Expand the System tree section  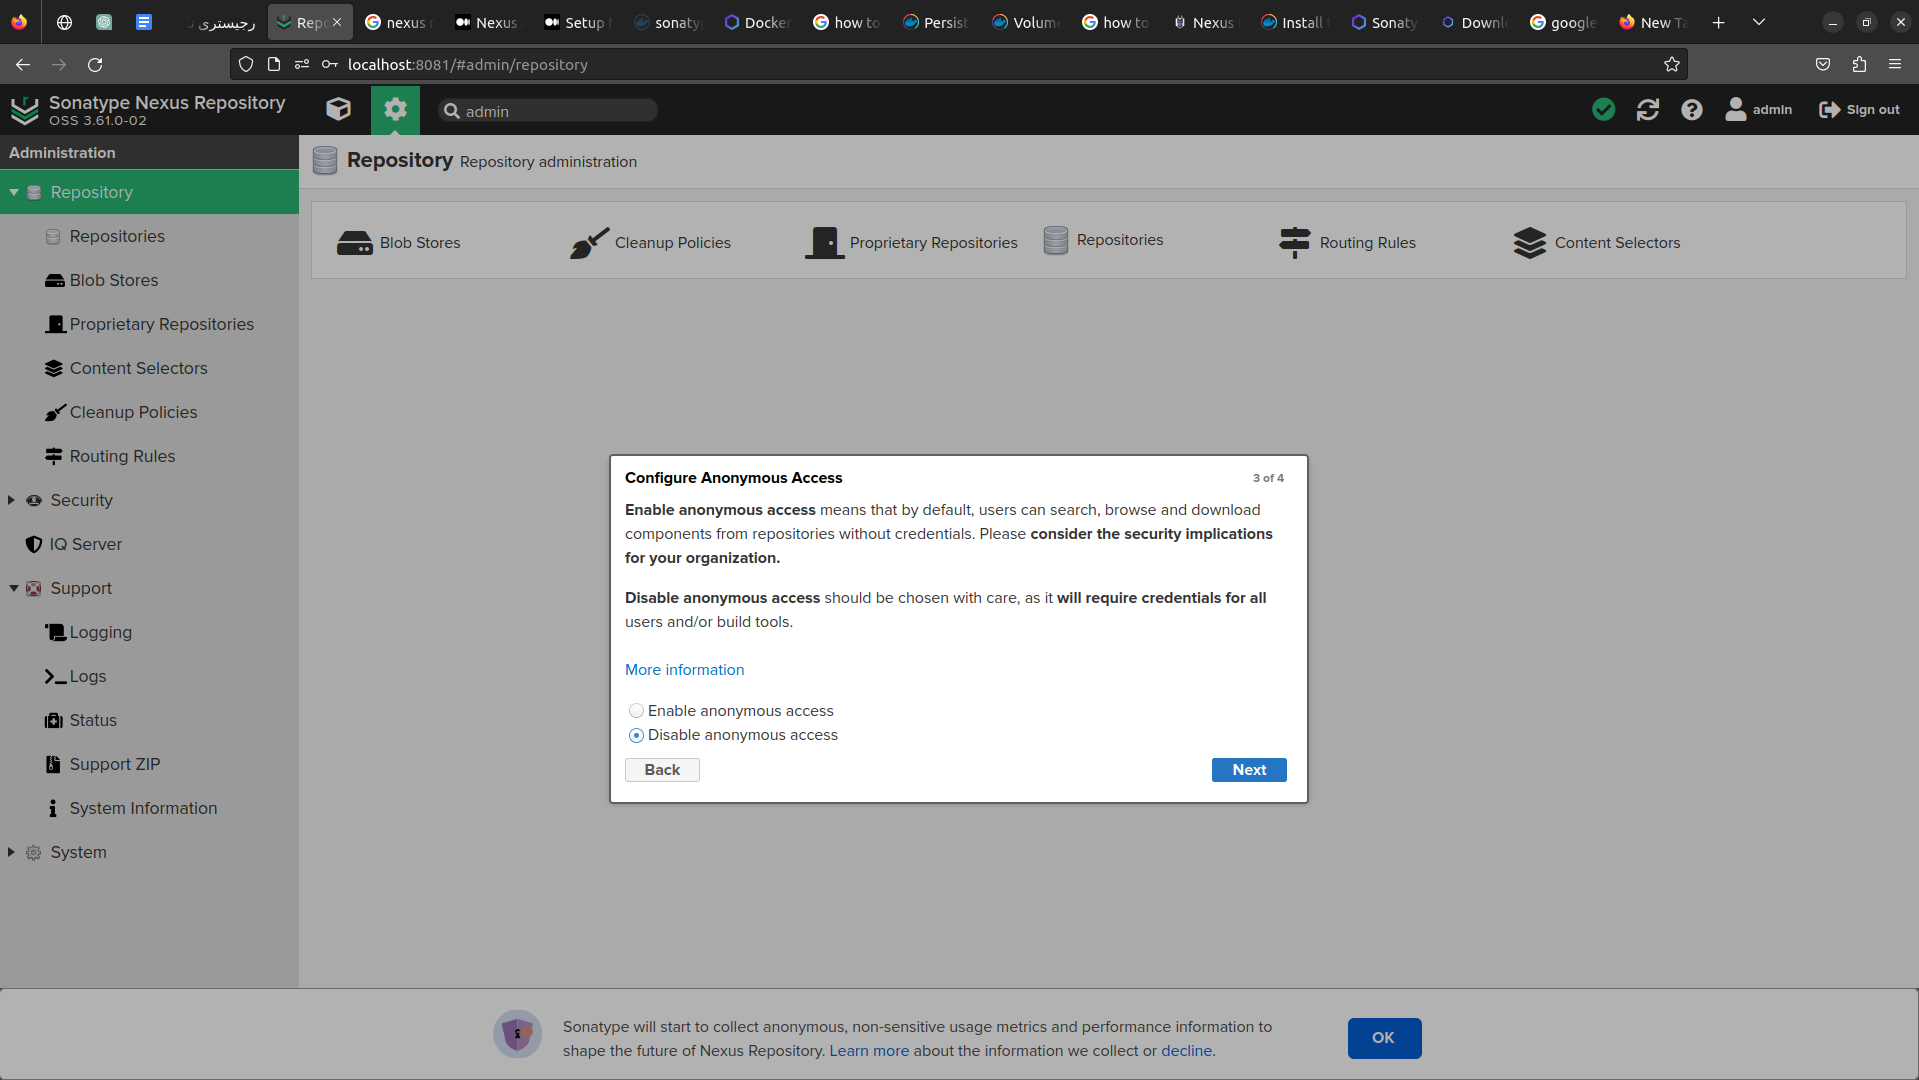click(11, 852)
